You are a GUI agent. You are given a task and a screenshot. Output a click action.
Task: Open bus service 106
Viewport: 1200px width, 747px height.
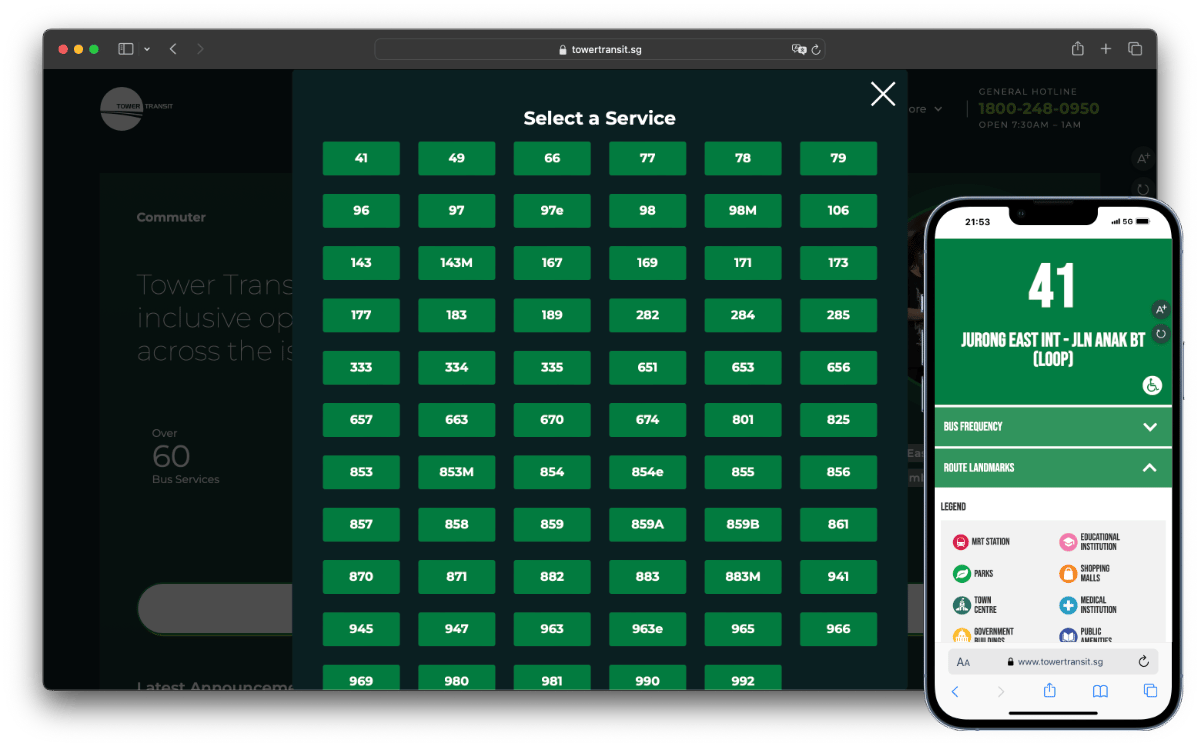pyautogui.click(x=838, y=210)
